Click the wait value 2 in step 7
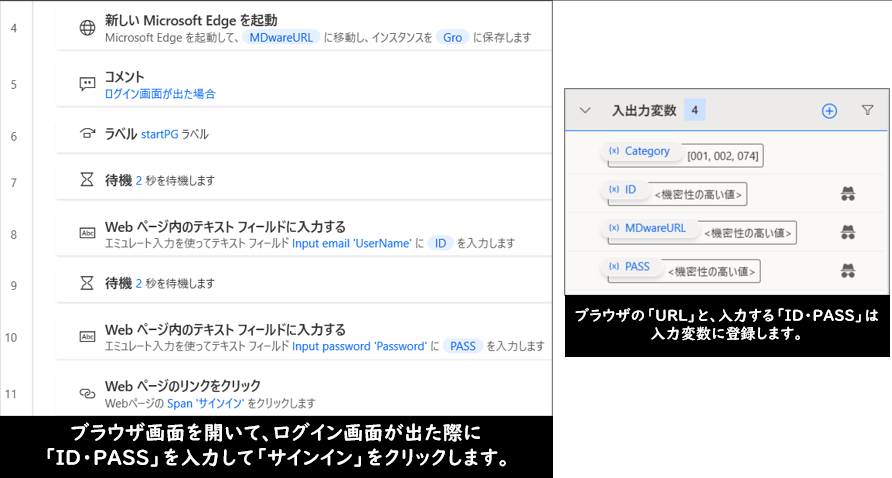892x478 pixels. [138, 180]
